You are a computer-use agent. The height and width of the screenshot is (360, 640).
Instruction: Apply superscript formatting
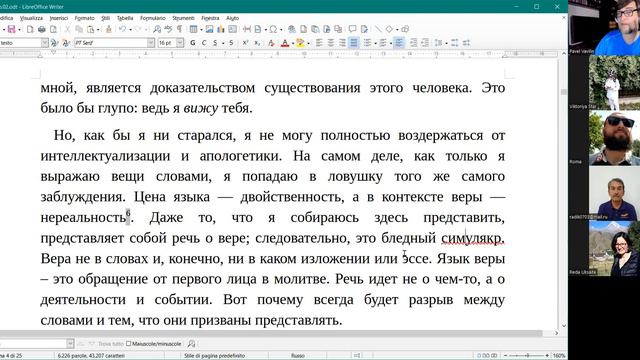pos(245,43)
